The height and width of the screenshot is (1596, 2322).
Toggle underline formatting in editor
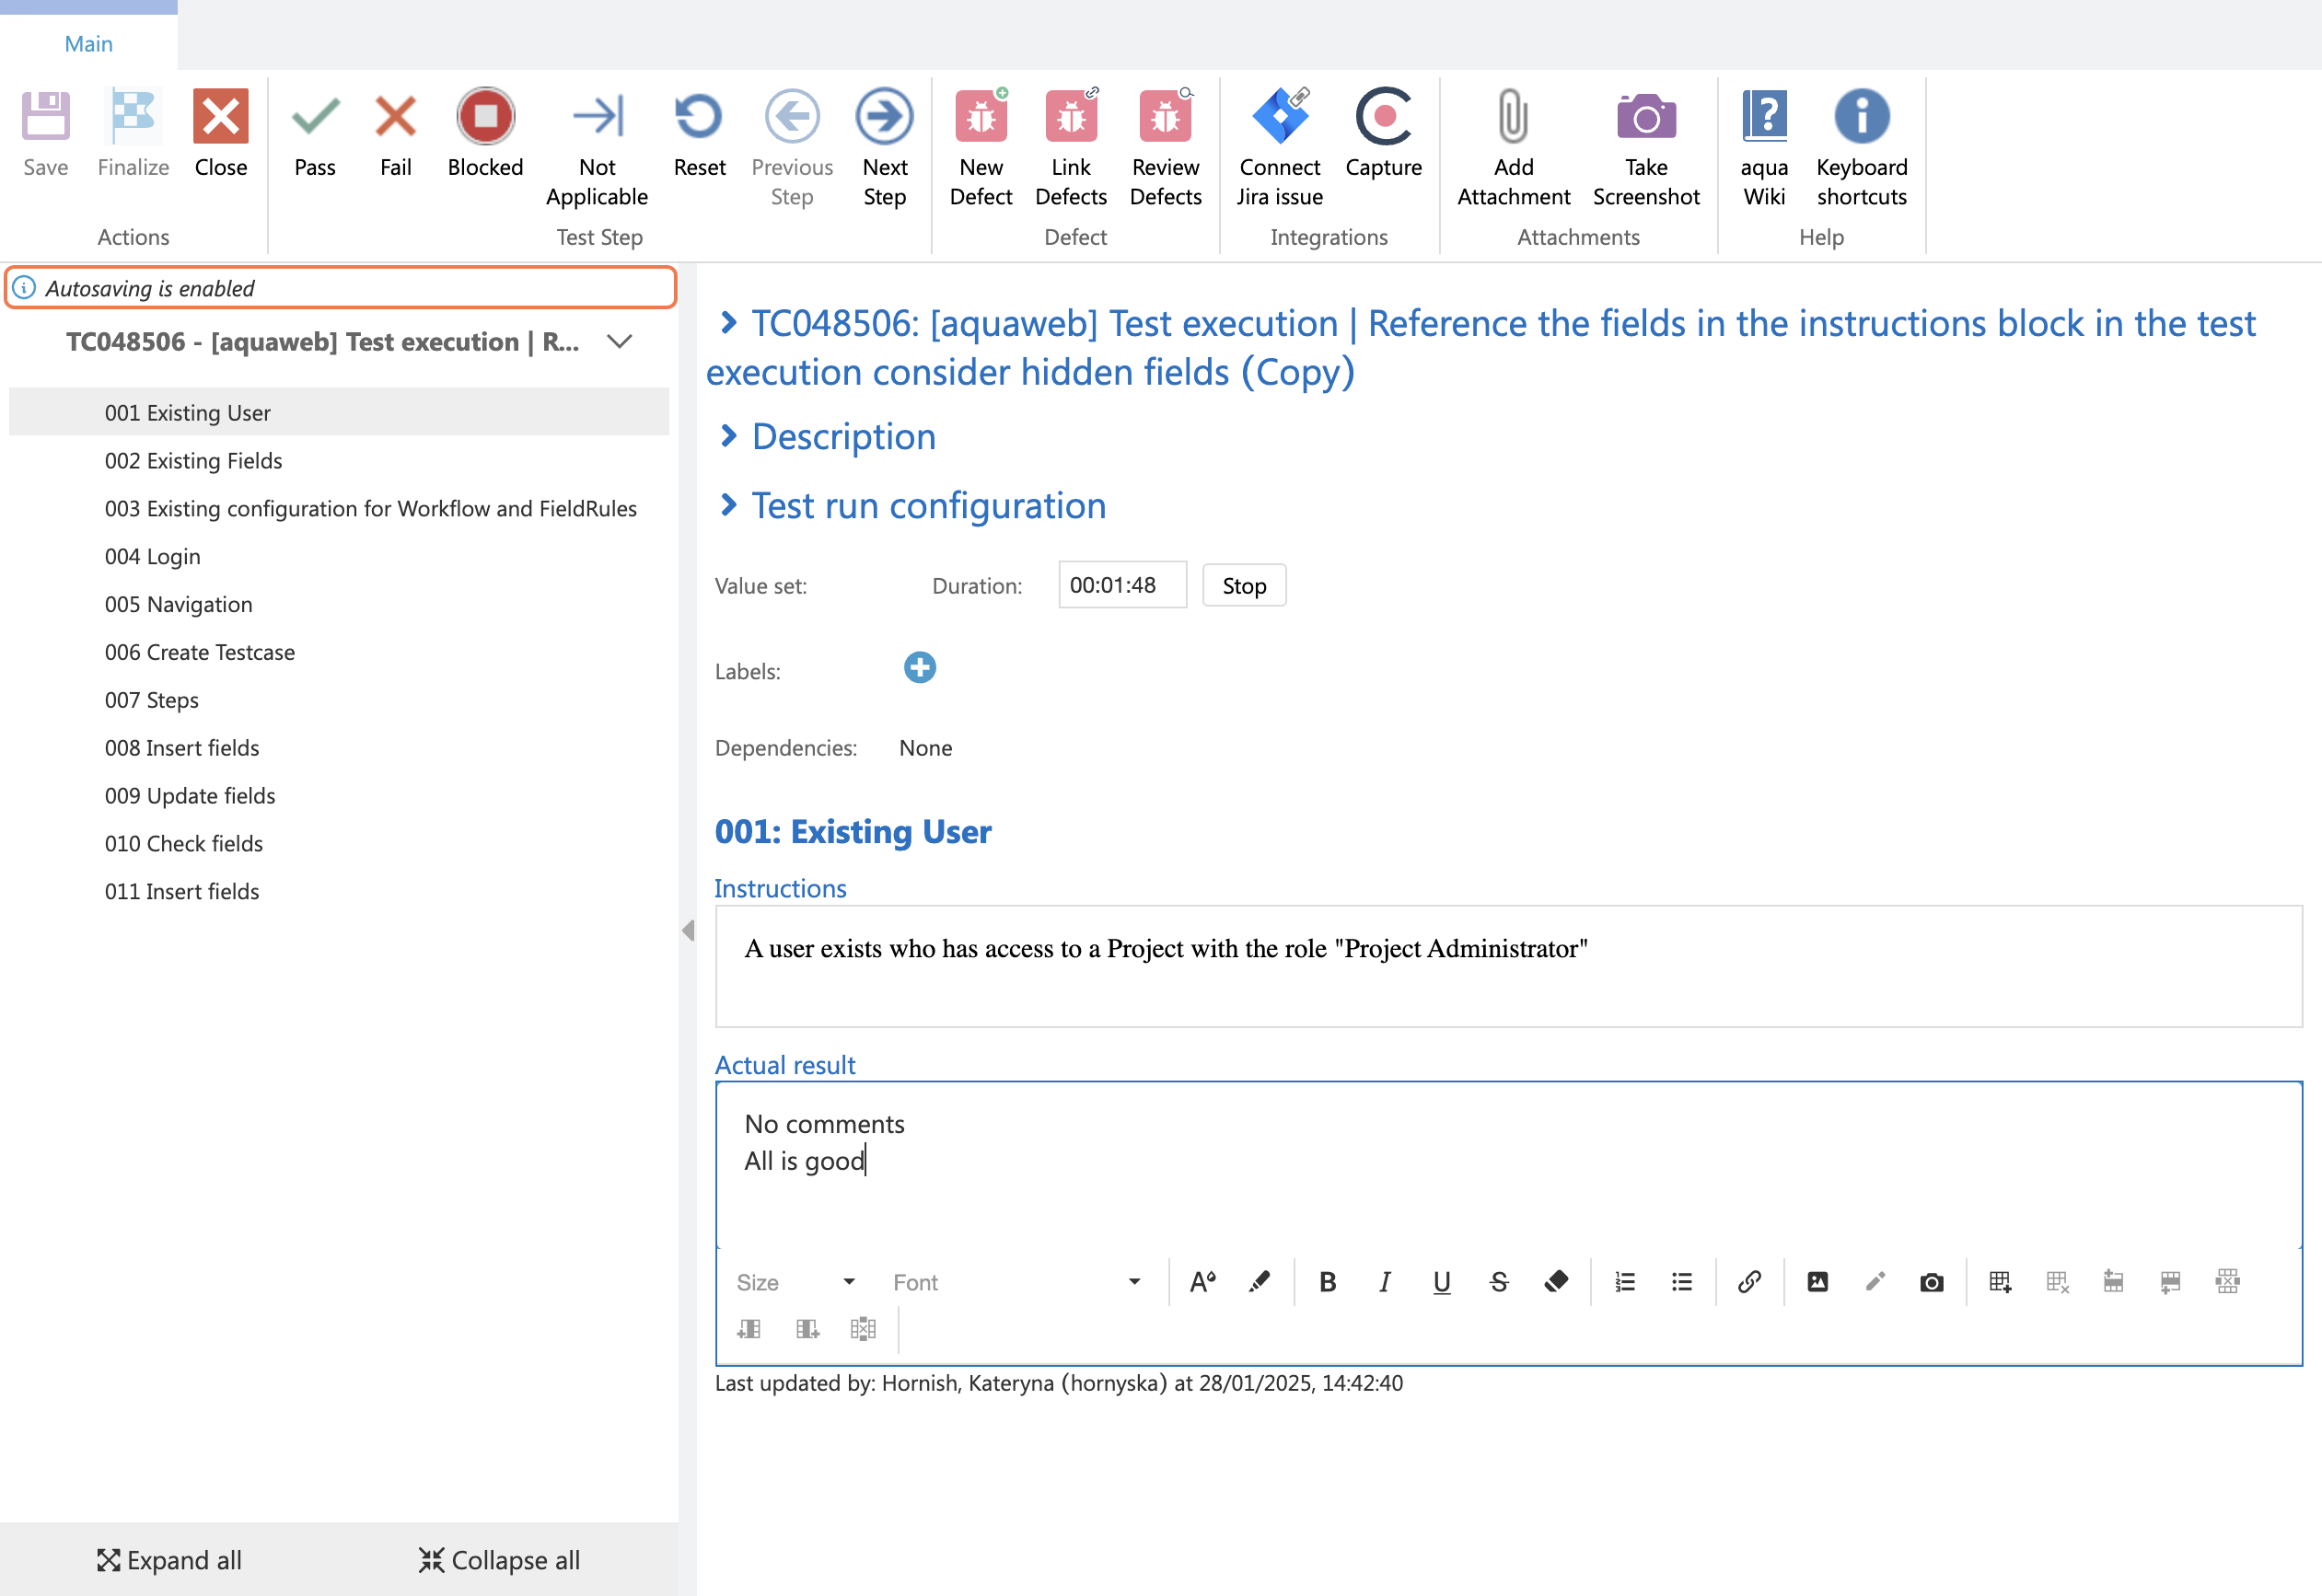coord(1441,1282)
